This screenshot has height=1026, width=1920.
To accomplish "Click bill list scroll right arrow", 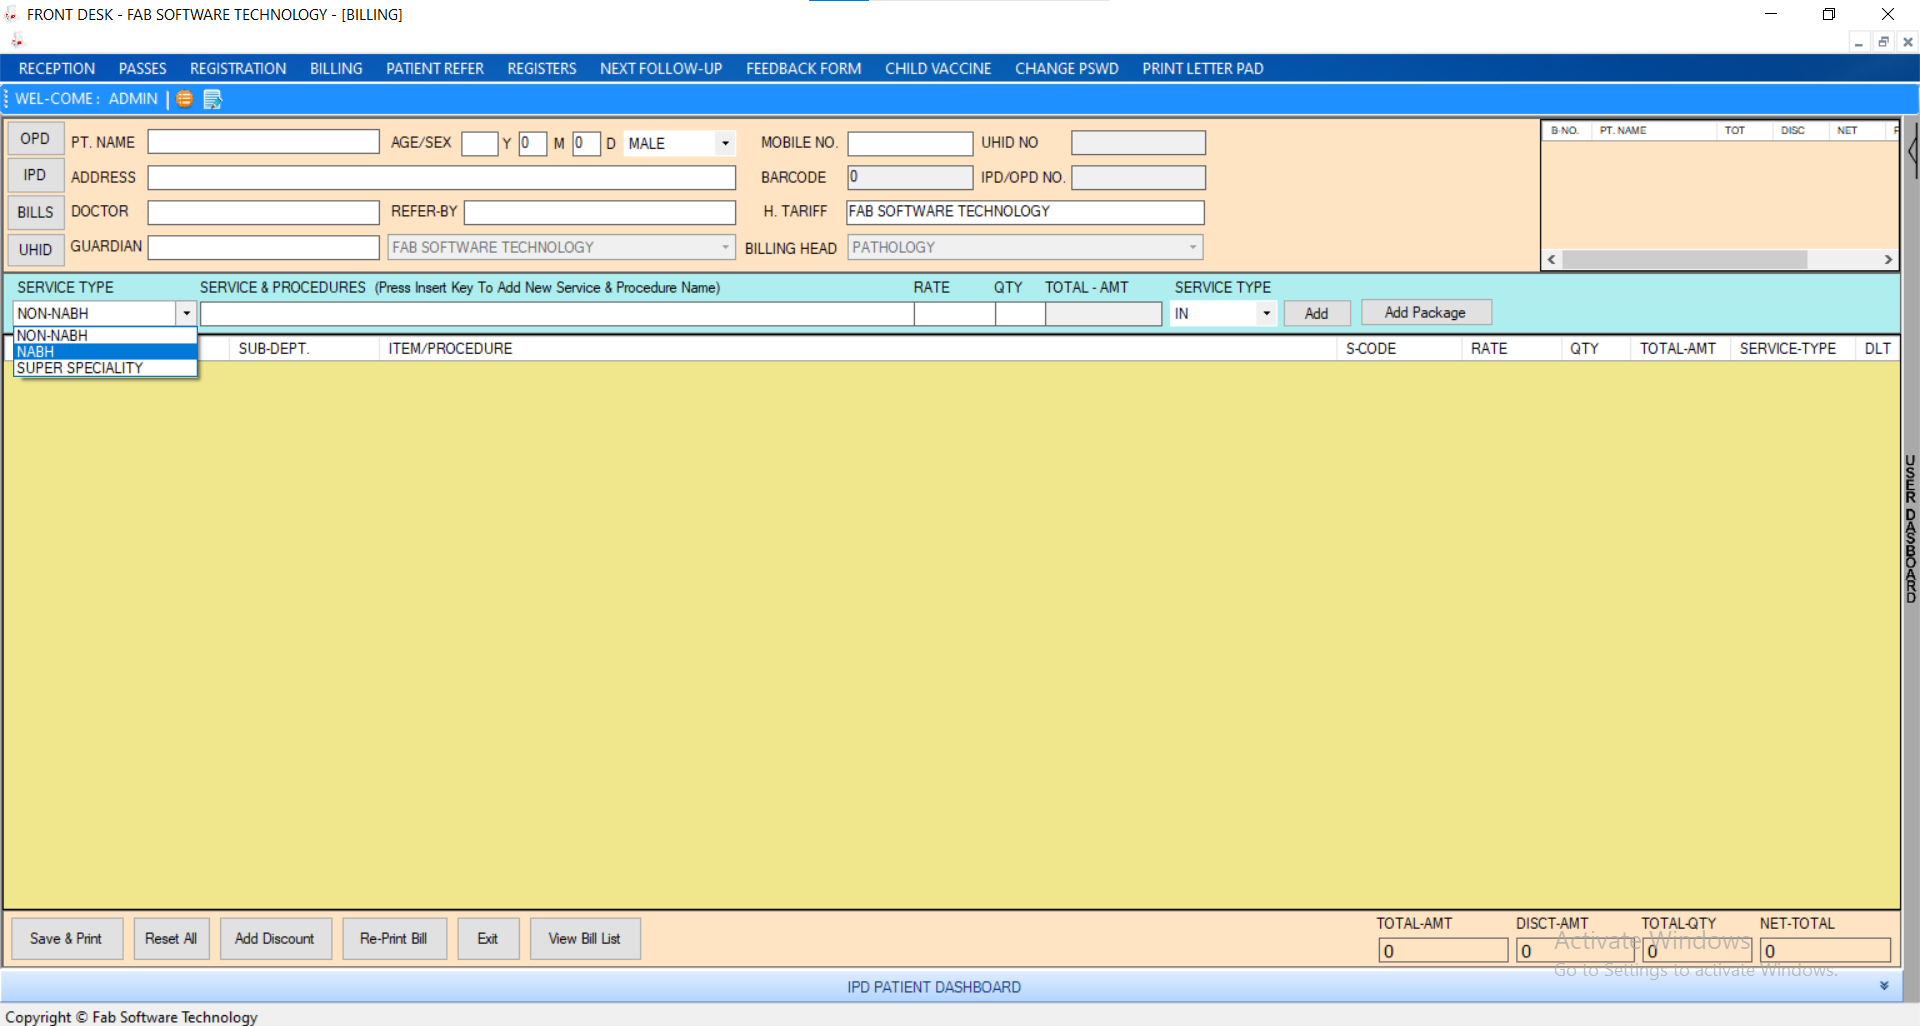I will (x=1888, y=259).
